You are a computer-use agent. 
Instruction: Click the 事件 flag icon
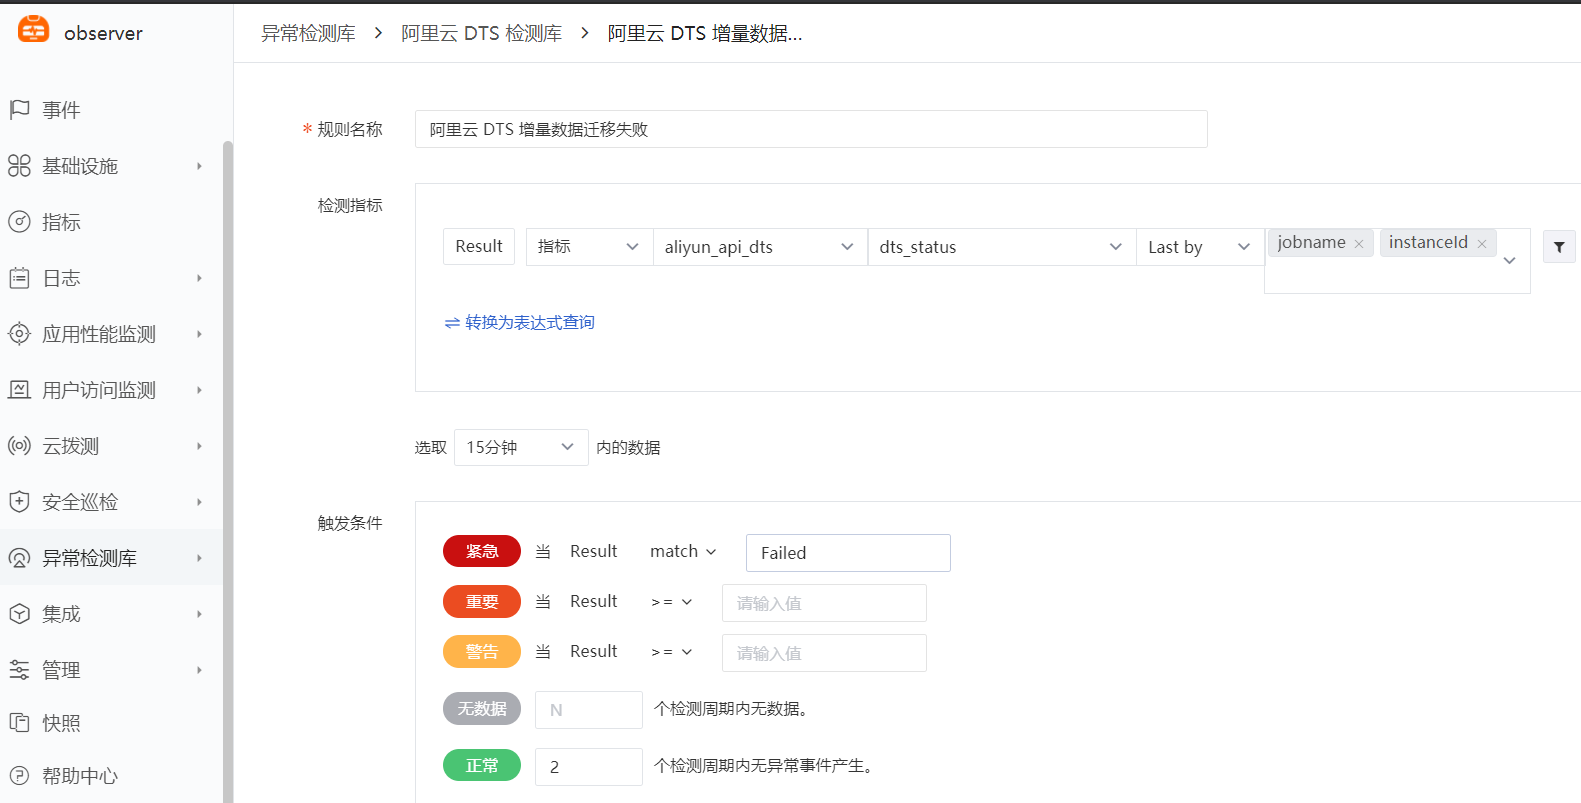[19, 110]
